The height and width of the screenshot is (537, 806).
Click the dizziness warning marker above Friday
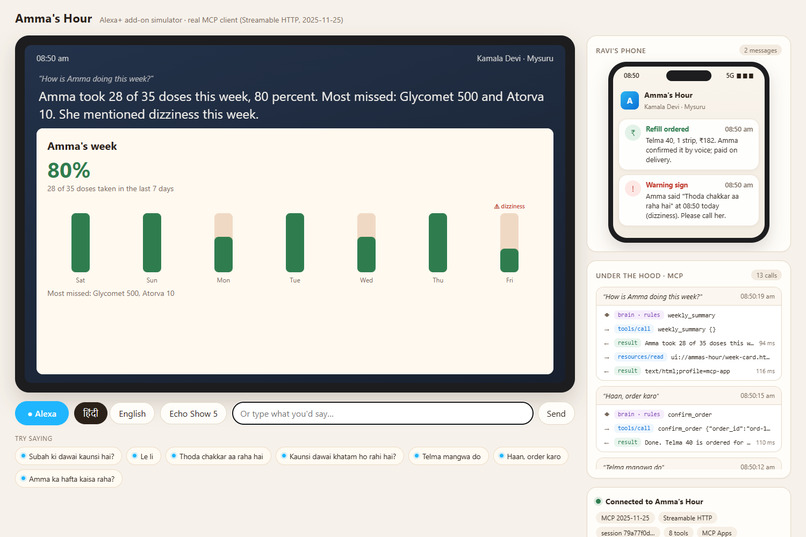509,206
